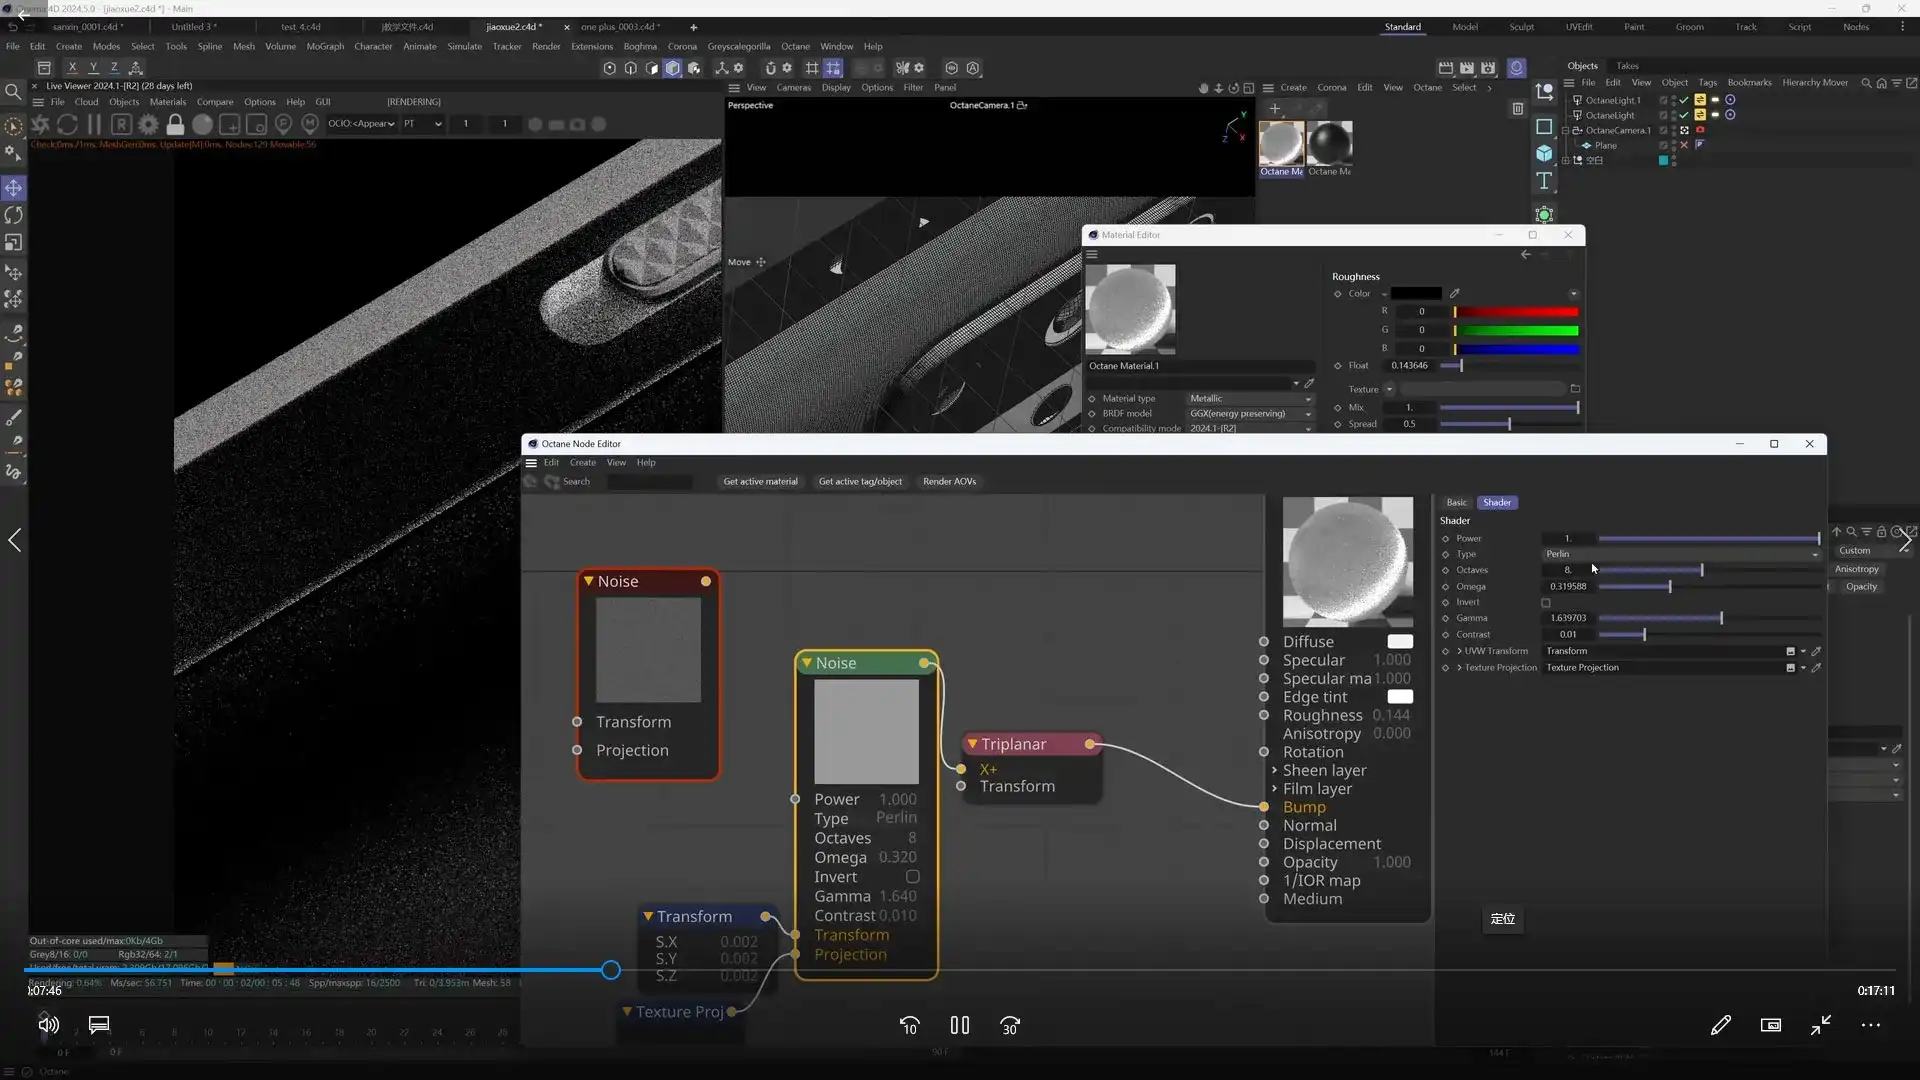The width and height of the screenshot is (1920, 1080).
Task: Toggle Invert checkbox on Noise node
Action: (912, 877)
